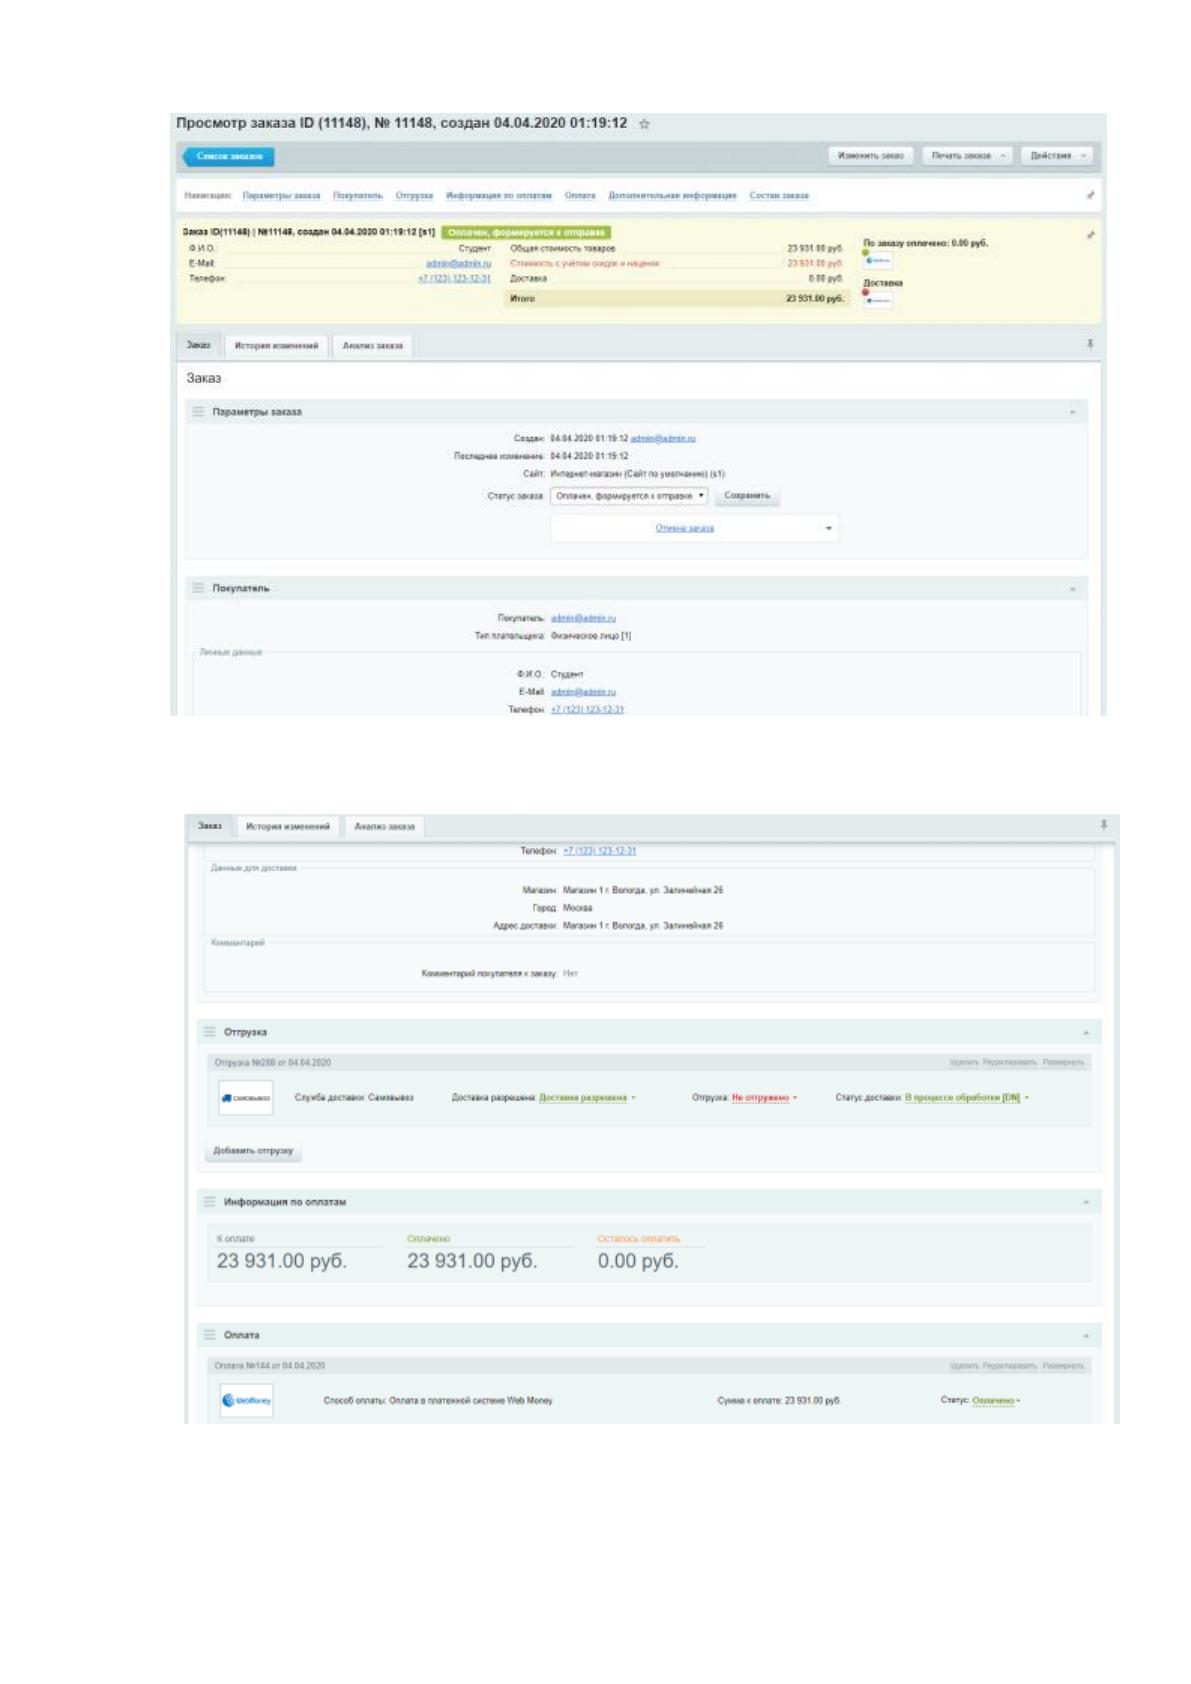Collapse the Информация по оплатам section
Screen dimensions: 1191x1684
(x=1086, y=1202)
